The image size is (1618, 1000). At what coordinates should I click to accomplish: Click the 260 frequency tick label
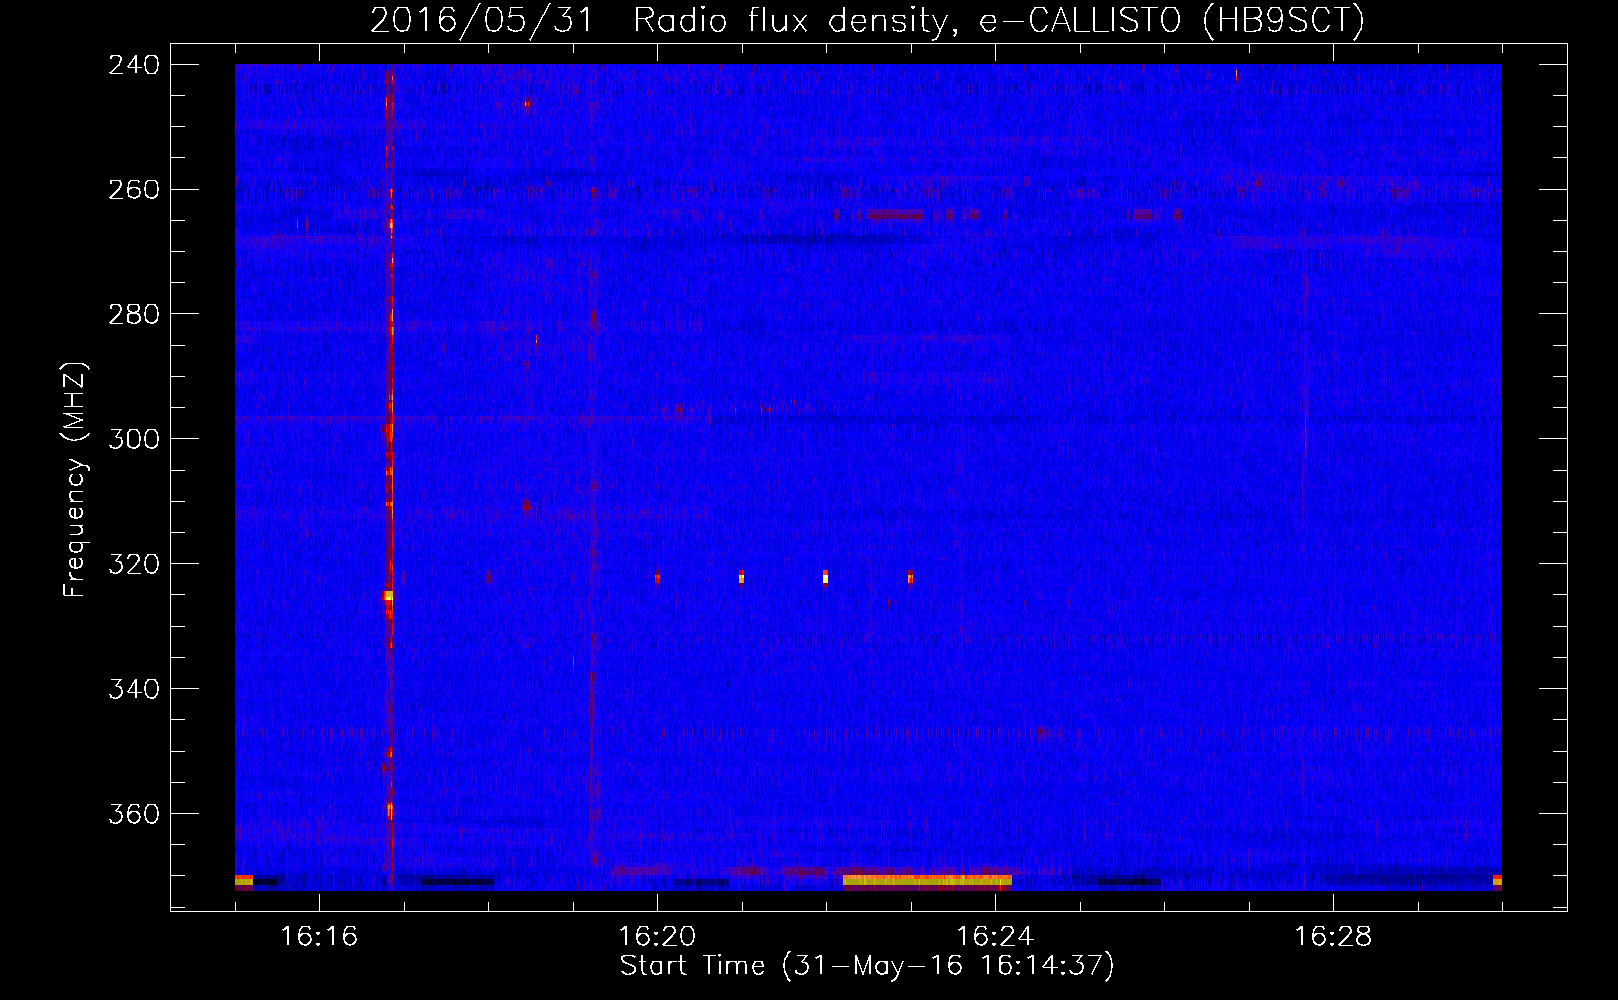coord(134,190)
